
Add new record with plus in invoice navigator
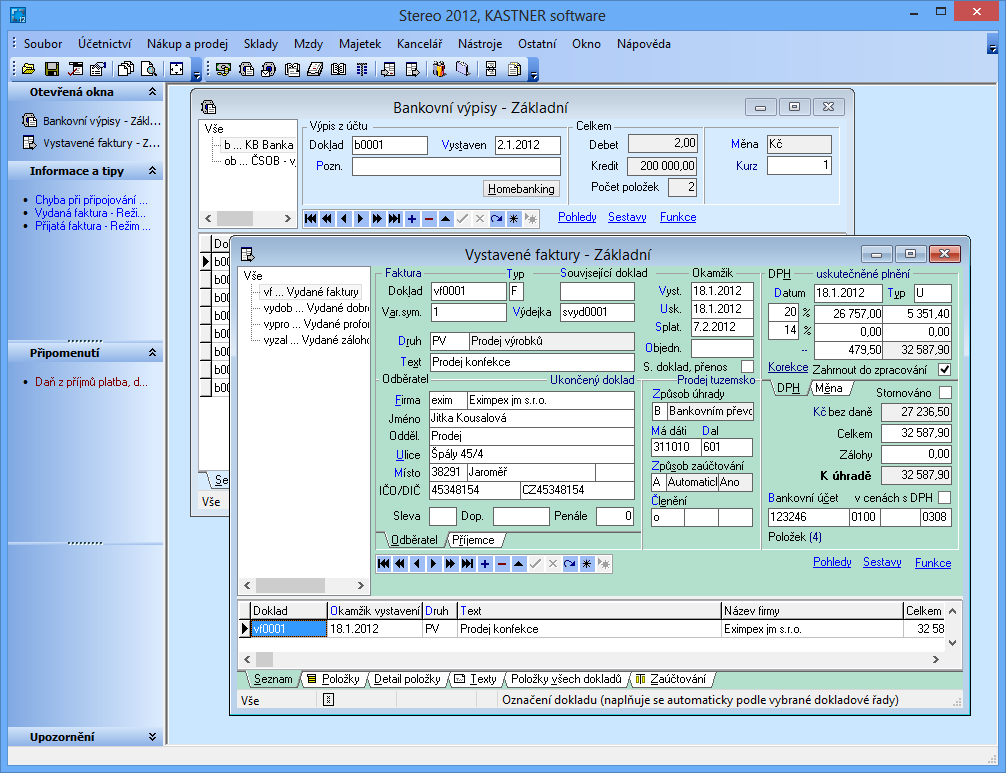click(485, 564)
